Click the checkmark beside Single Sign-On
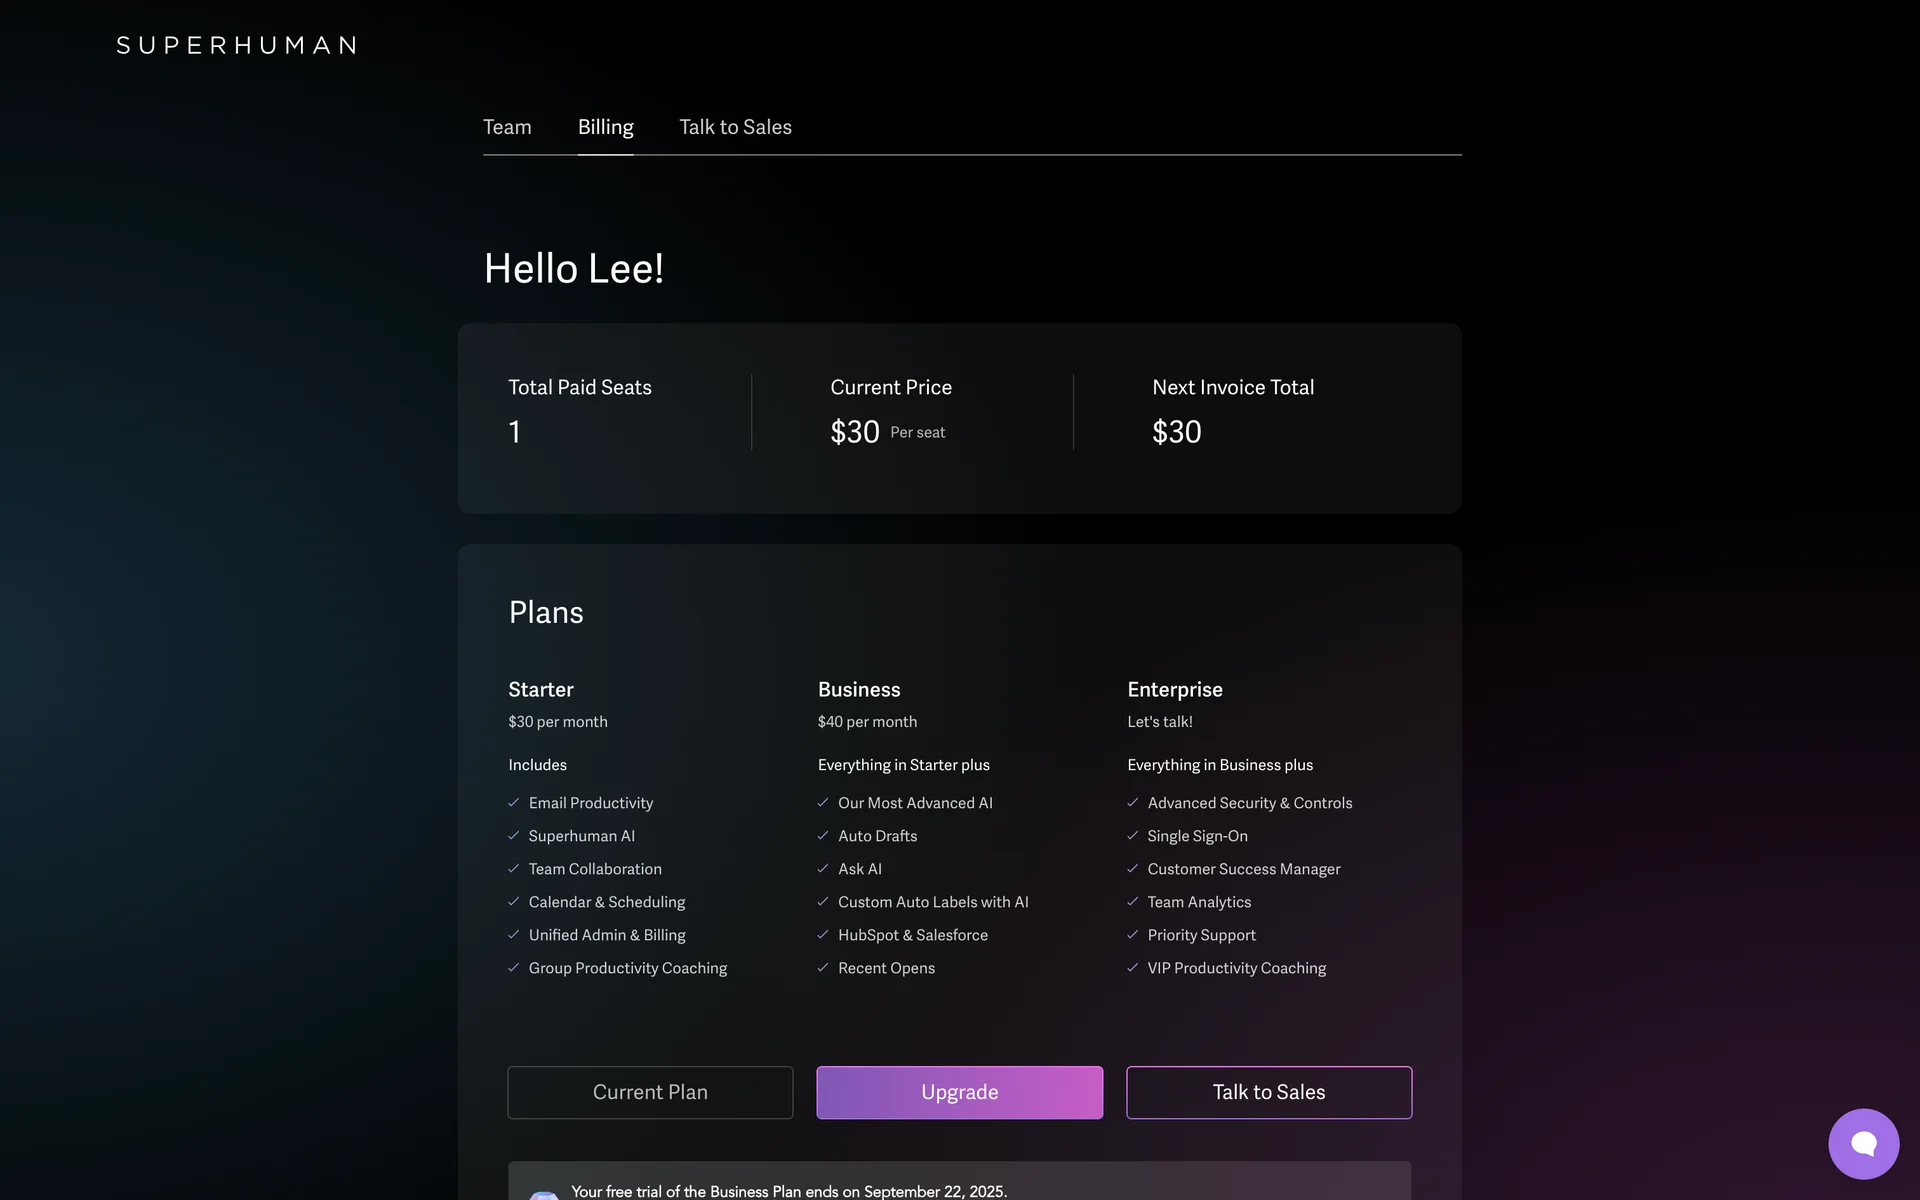The image size is (1920, 1200). pyautogui.click(x=1133, y=835)
